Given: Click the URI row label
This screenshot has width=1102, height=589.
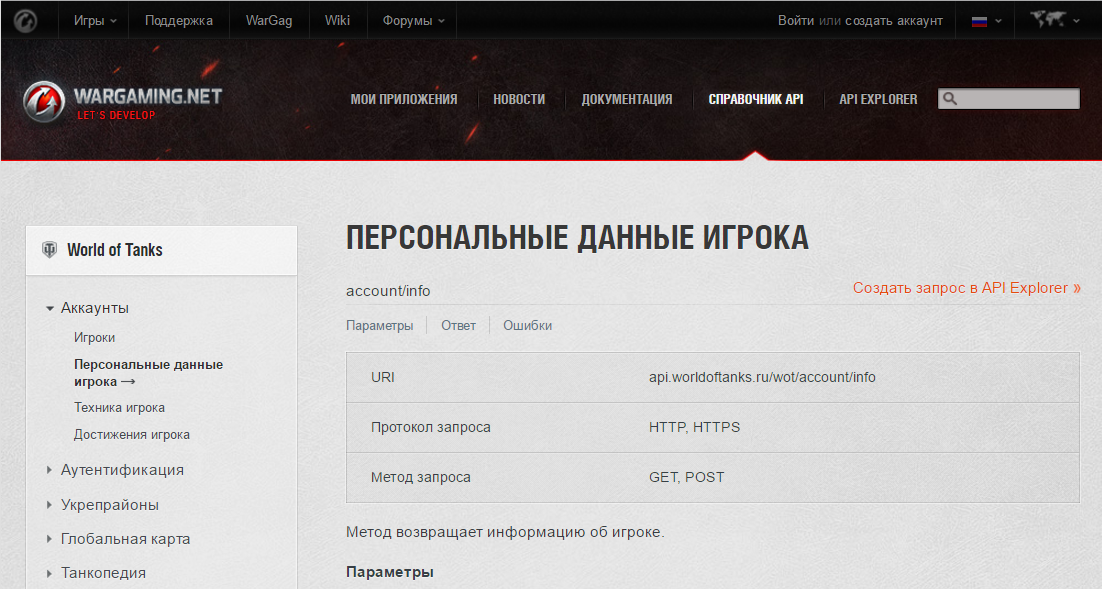Looking at the screenshot, I should click(382, 377).
